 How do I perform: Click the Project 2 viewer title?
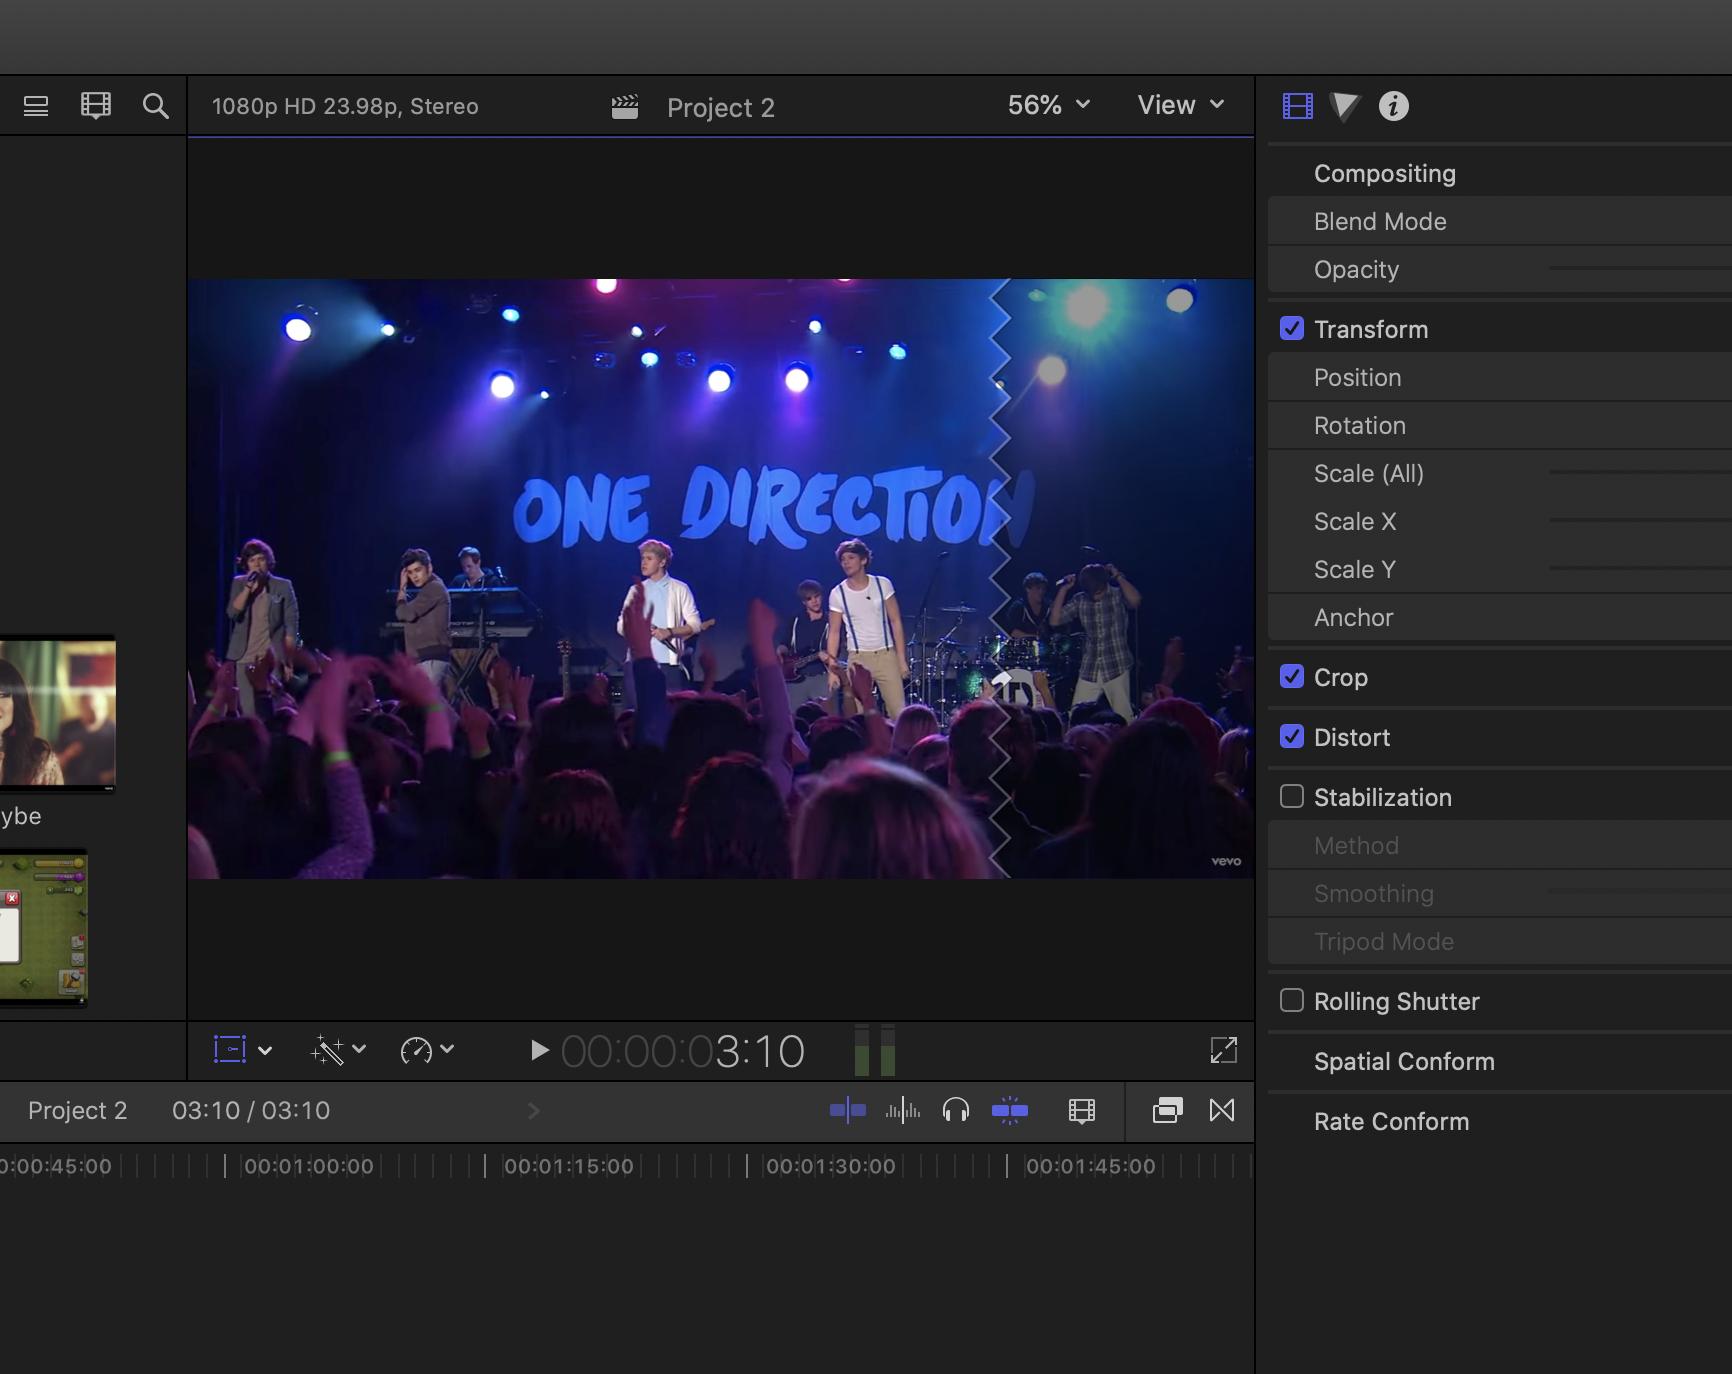point(721,107)
